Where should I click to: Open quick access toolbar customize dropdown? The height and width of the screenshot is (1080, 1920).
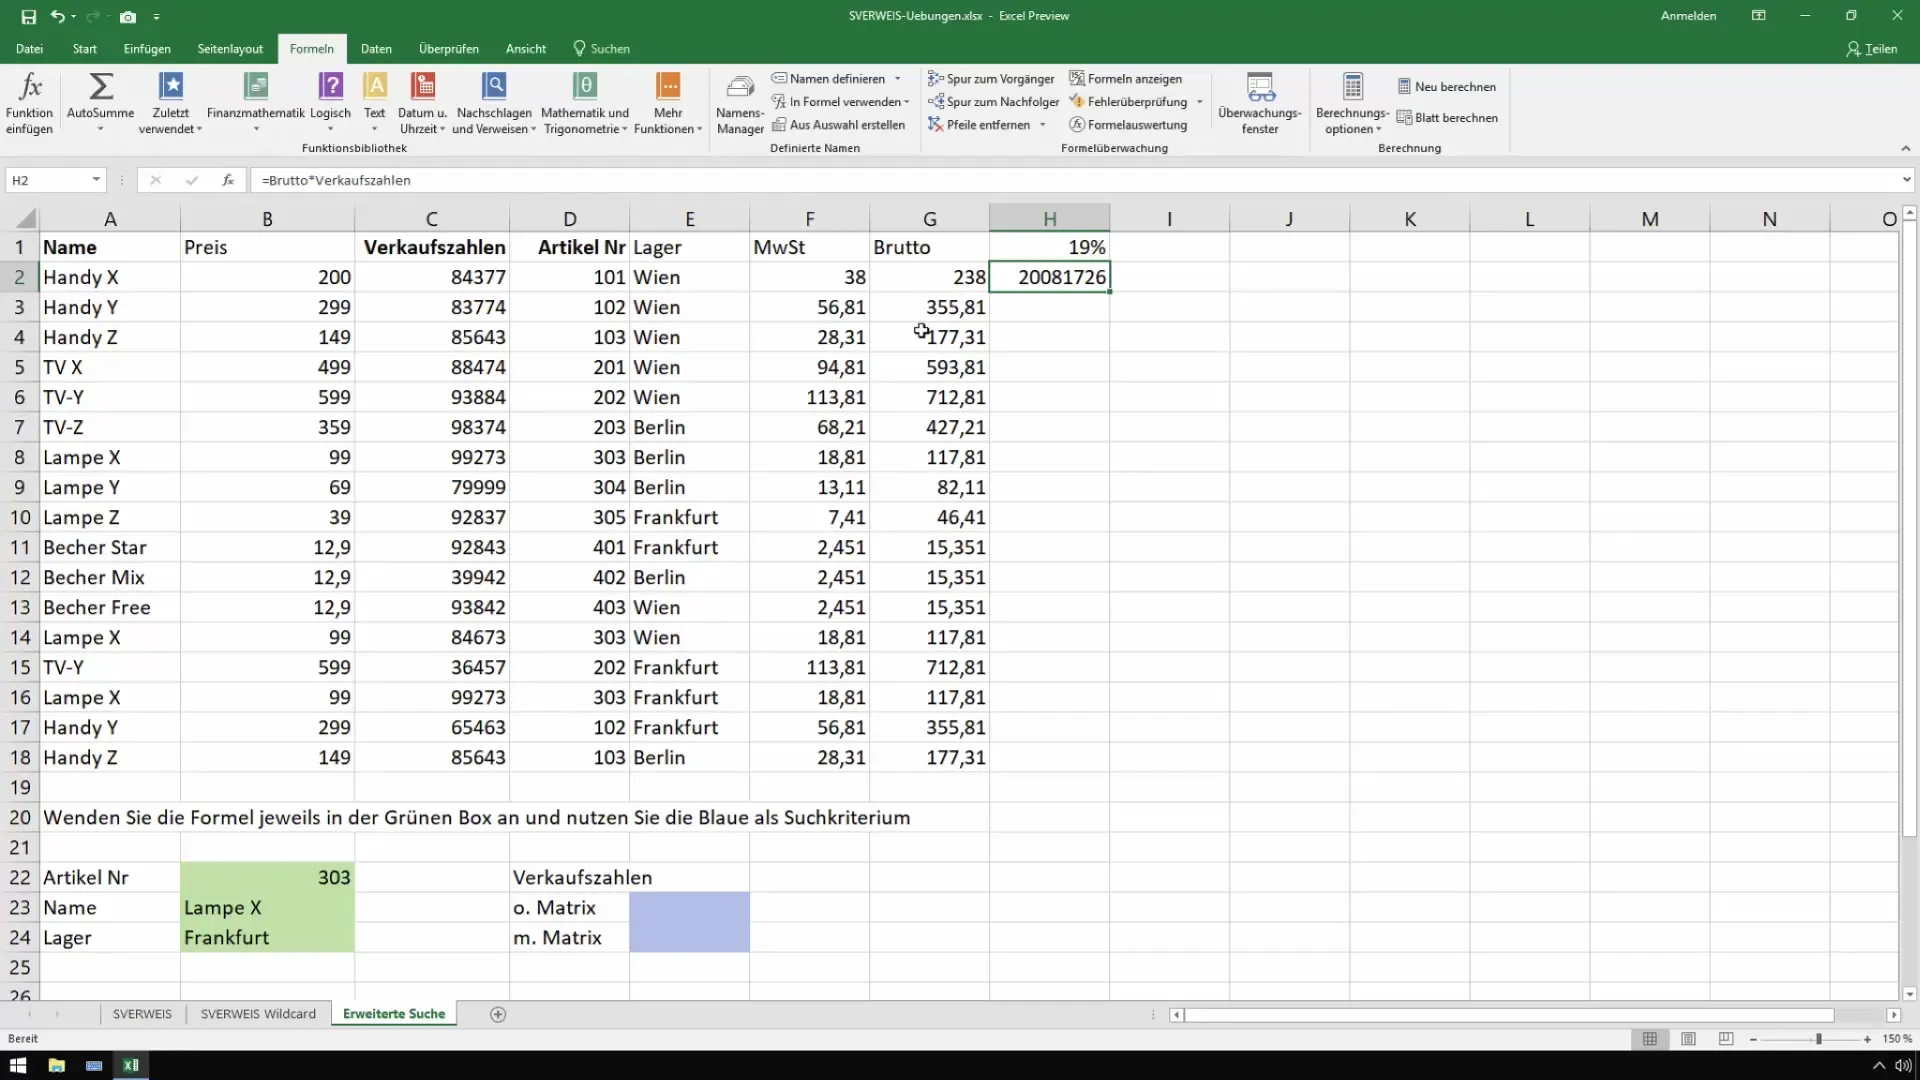157,17
